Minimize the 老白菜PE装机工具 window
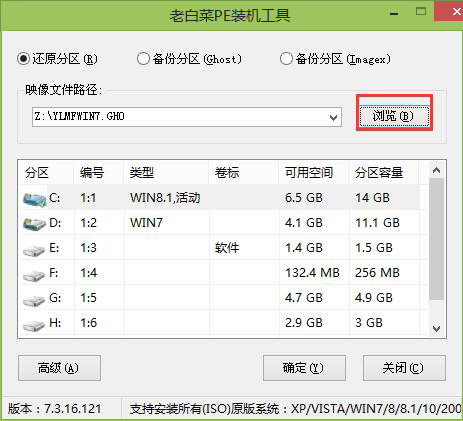The width and height of the screenshot is (463, 421). coord(394,13)
